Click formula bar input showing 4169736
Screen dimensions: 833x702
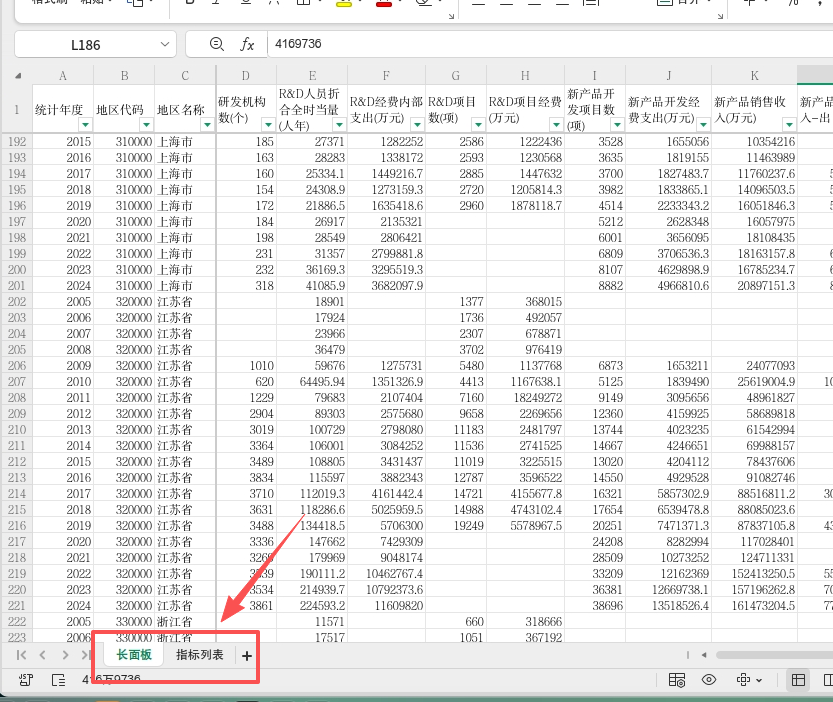[550, 44]
